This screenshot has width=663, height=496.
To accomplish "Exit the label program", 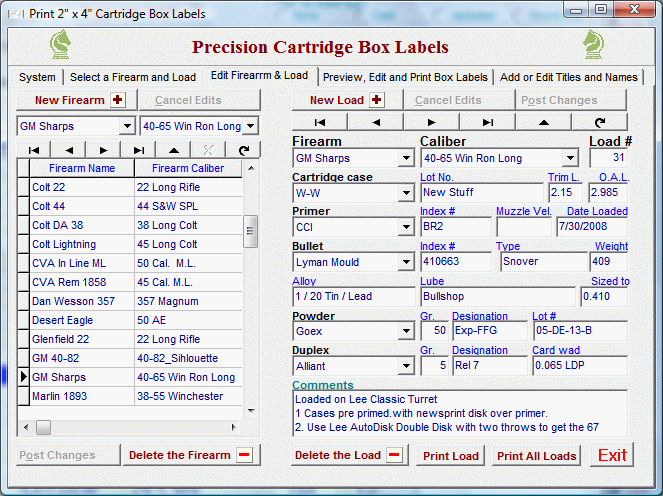I will point(612,455).
